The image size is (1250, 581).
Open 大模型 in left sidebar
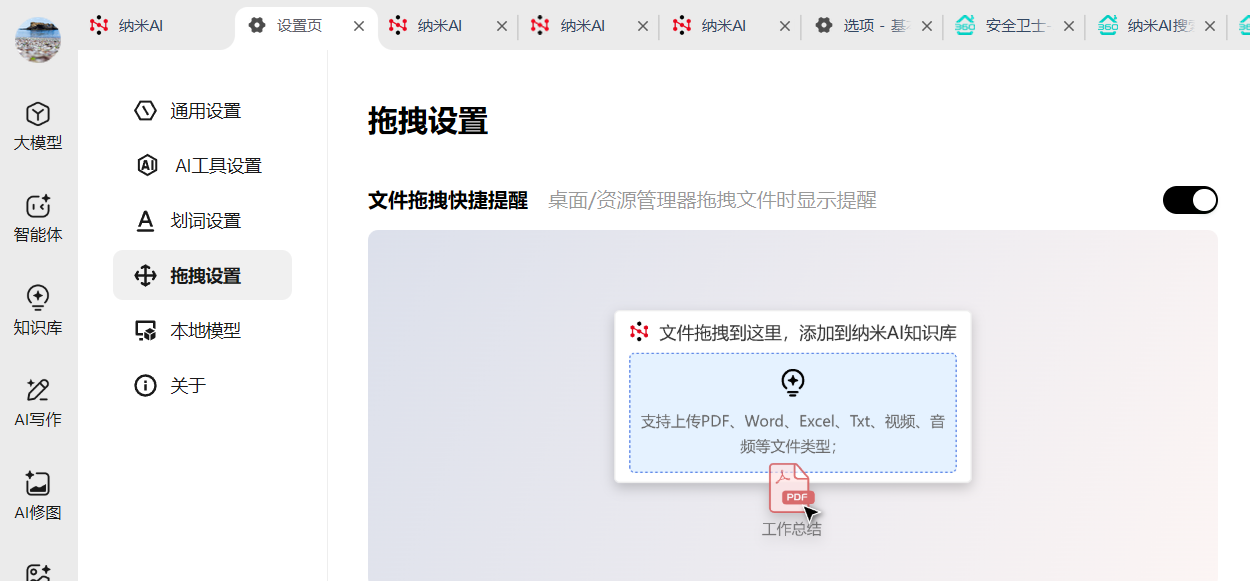tap(38, 127)
